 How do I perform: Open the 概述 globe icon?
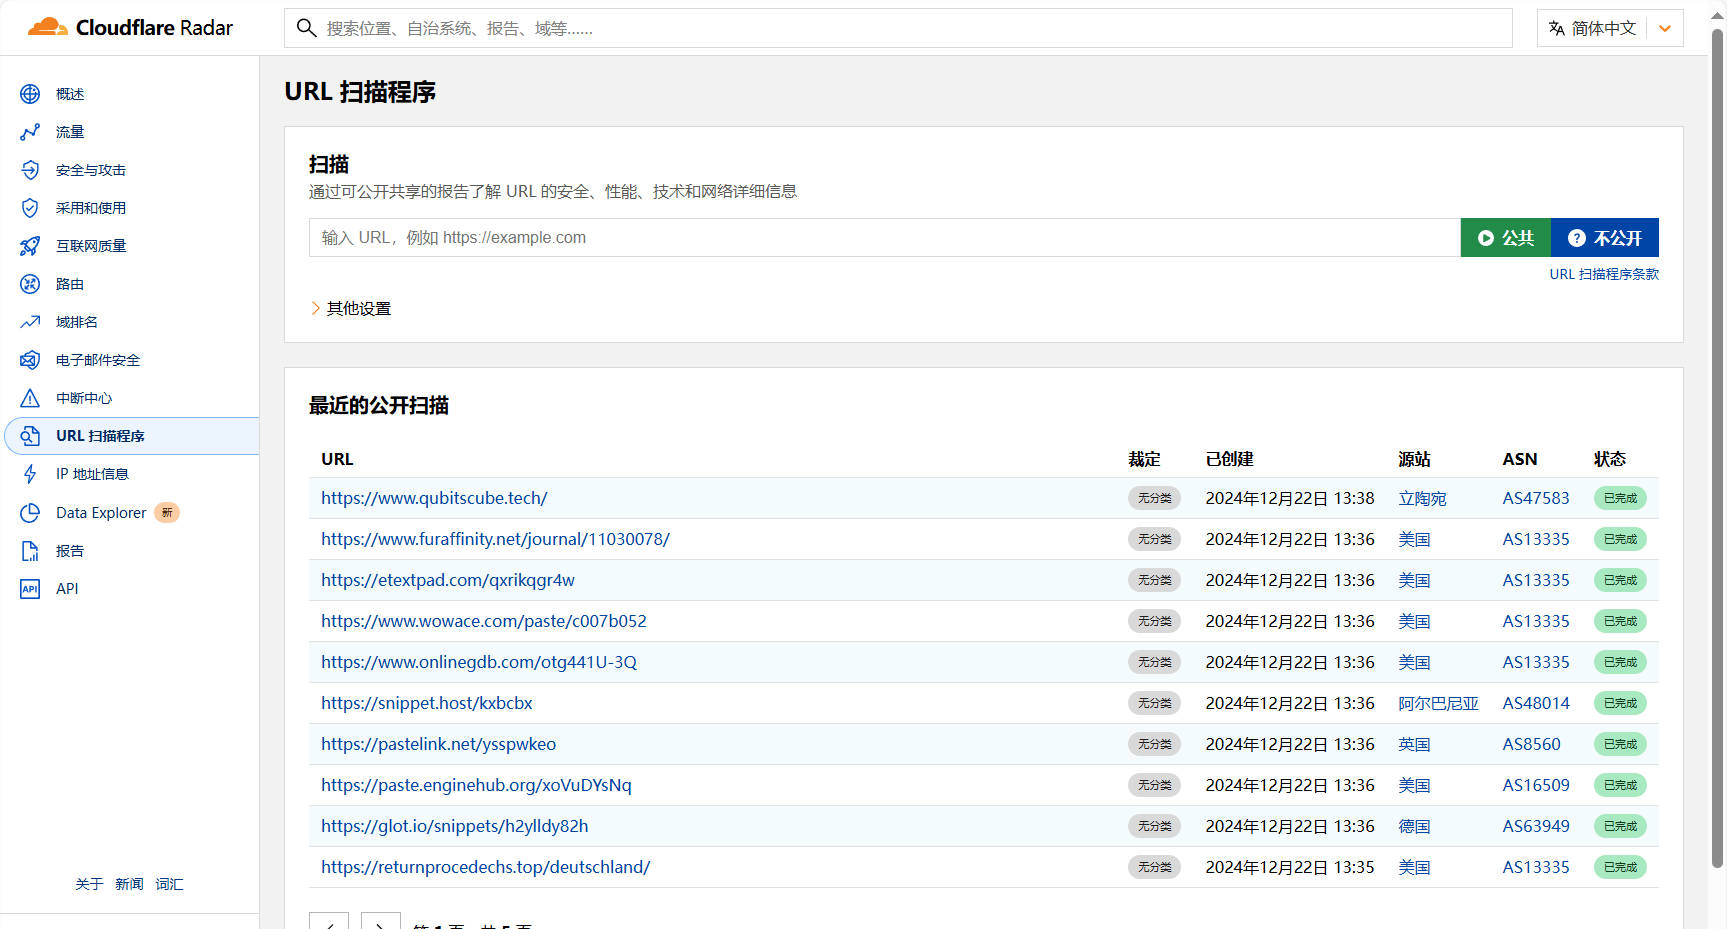coord(30,94)
